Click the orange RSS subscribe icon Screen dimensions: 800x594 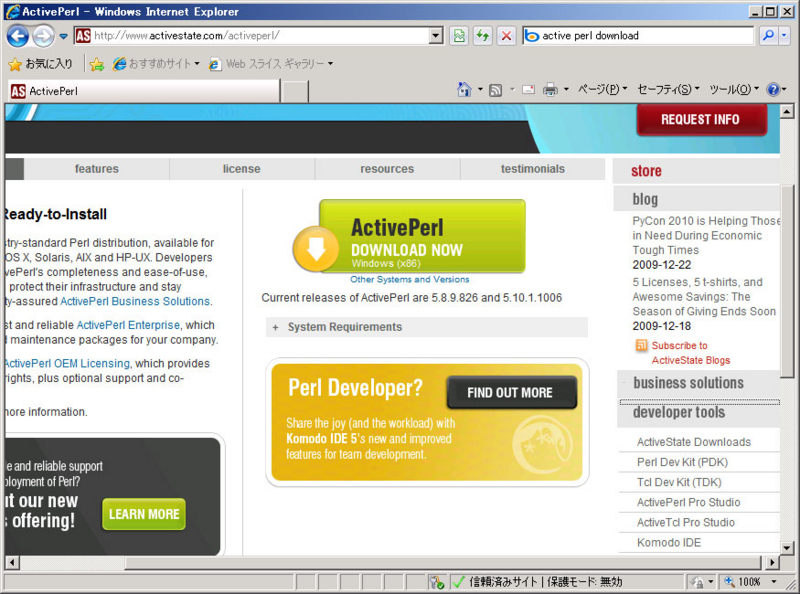pos(641,345)
